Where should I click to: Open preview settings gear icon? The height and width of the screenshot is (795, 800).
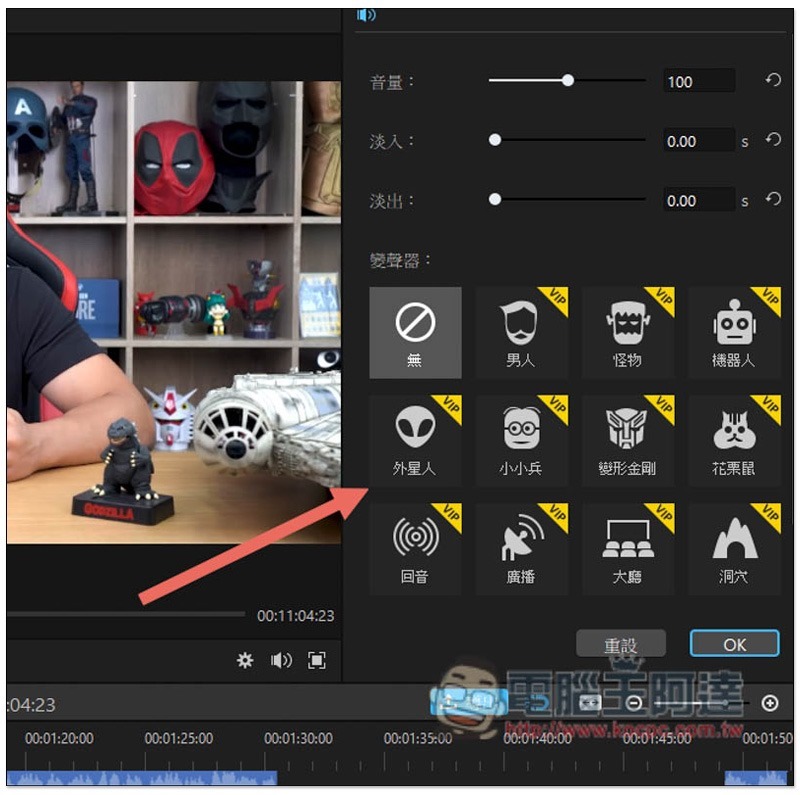pos(245,660)
